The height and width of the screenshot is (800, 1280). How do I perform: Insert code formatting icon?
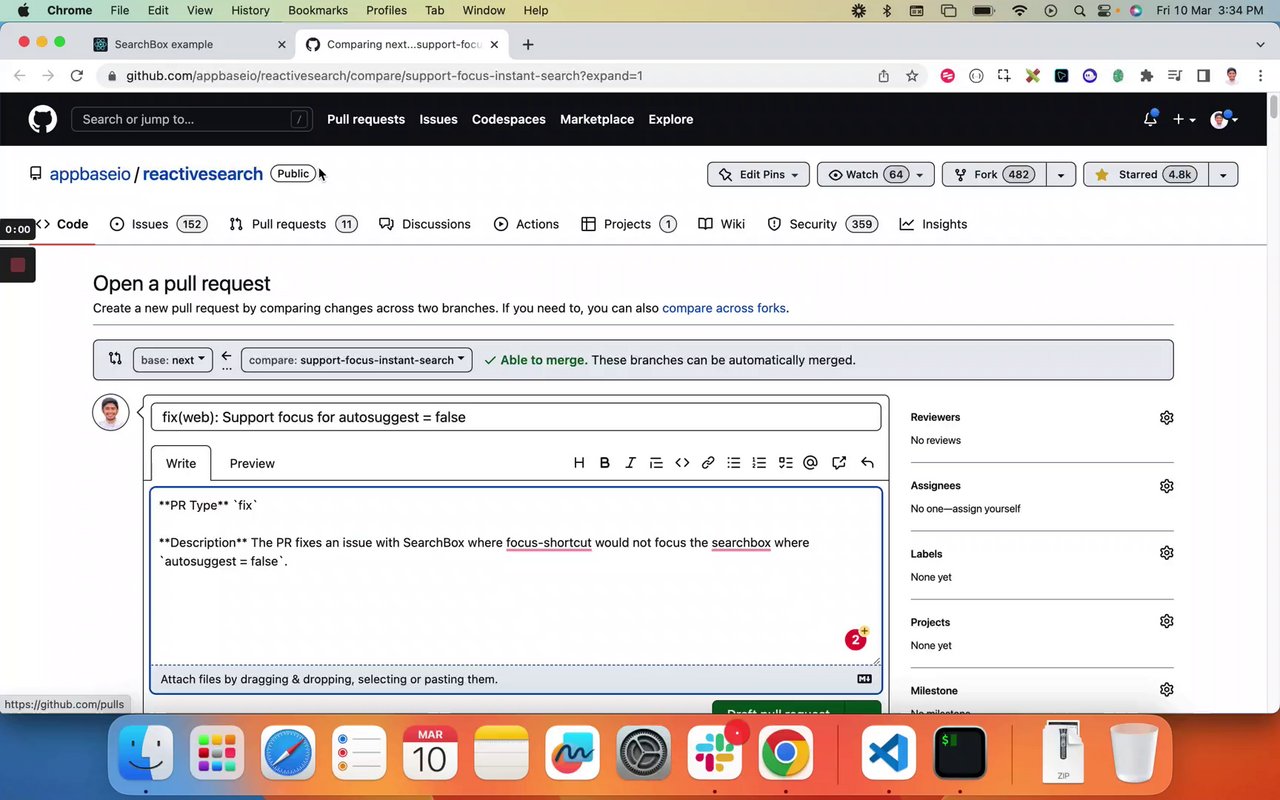682,463
